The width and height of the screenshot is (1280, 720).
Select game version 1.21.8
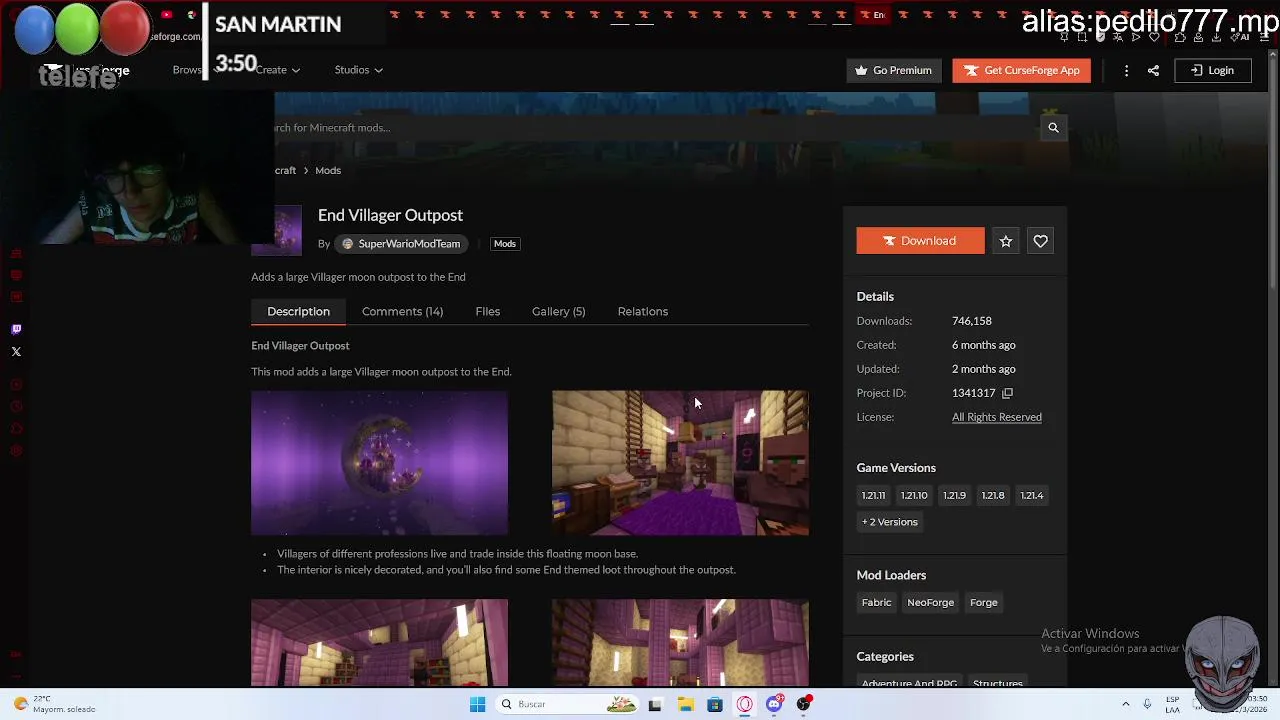coord(992,495)
